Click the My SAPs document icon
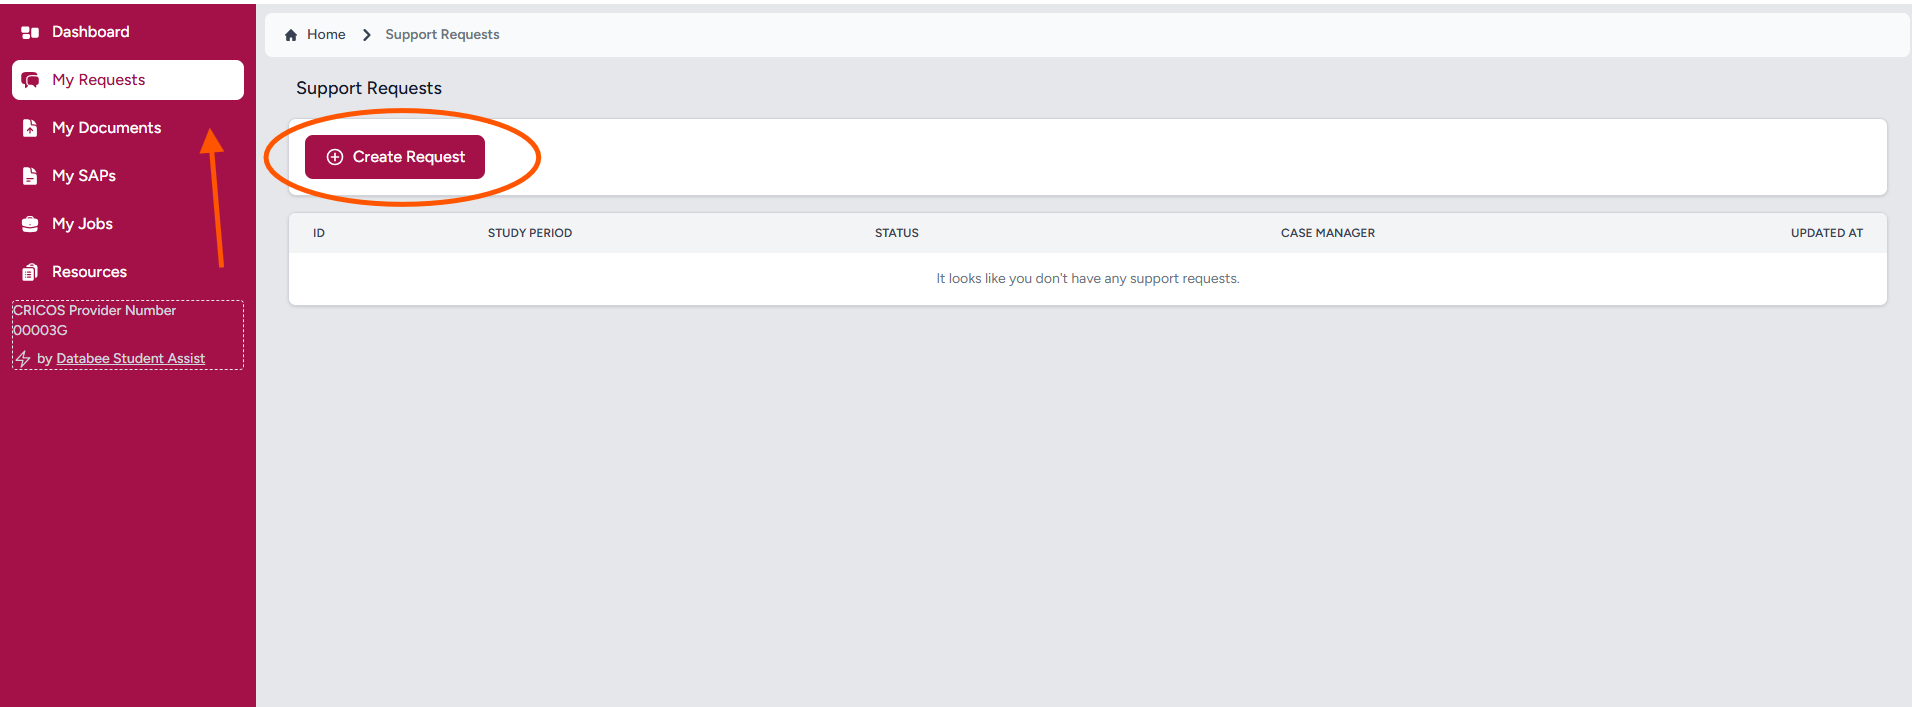 coord(30,176)
